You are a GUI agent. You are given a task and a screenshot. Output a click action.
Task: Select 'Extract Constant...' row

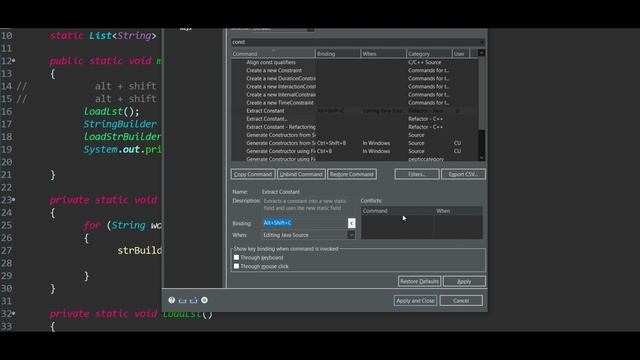(354, 119)
